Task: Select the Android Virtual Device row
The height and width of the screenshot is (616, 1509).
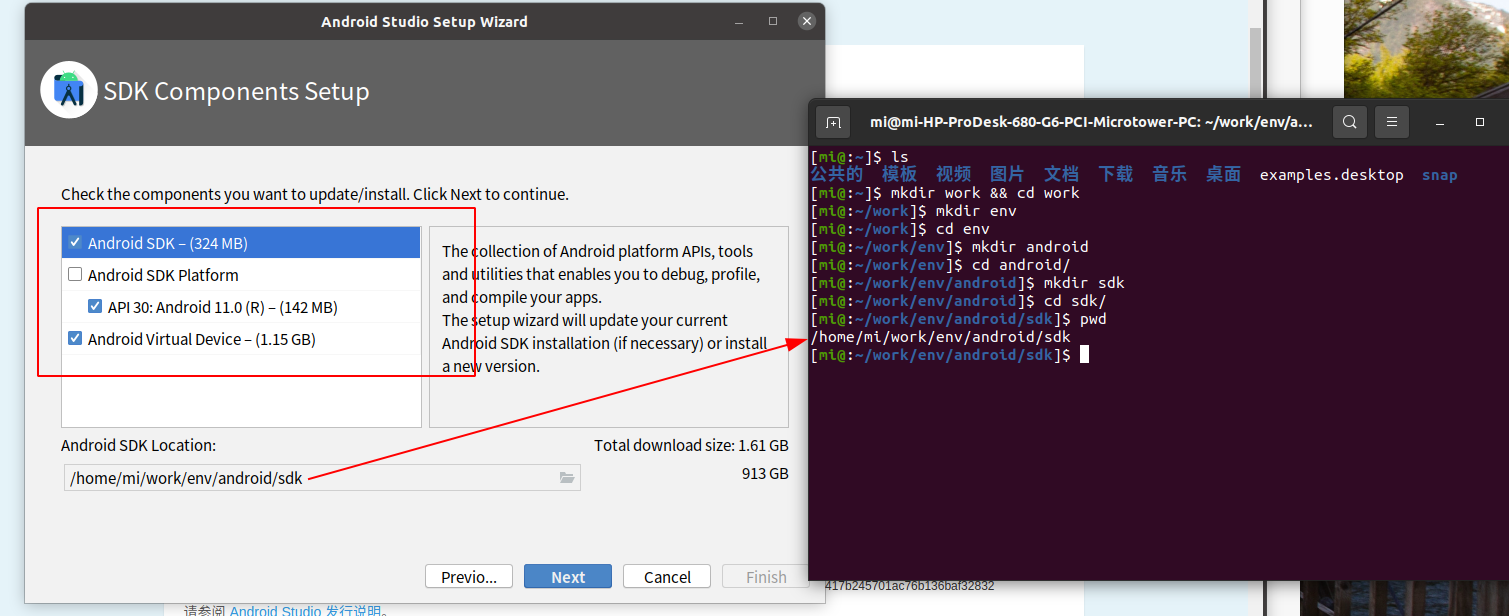Action: tap(241, 339)
